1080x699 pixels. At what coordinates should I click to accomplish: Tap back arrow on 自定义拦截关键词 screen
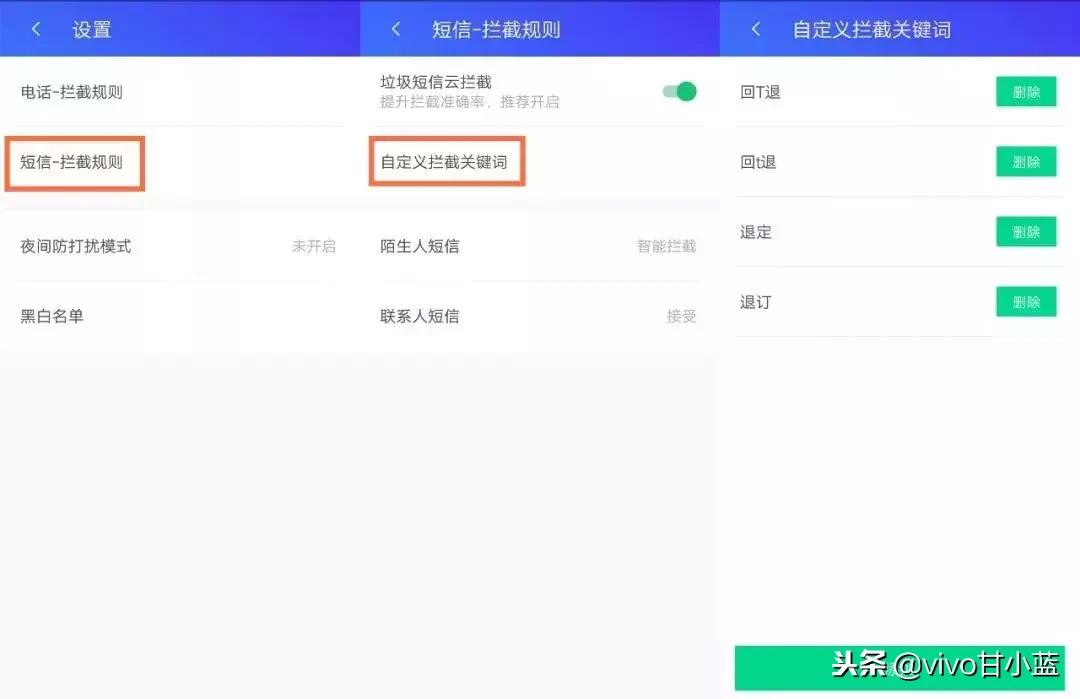(x=755, y=29)
